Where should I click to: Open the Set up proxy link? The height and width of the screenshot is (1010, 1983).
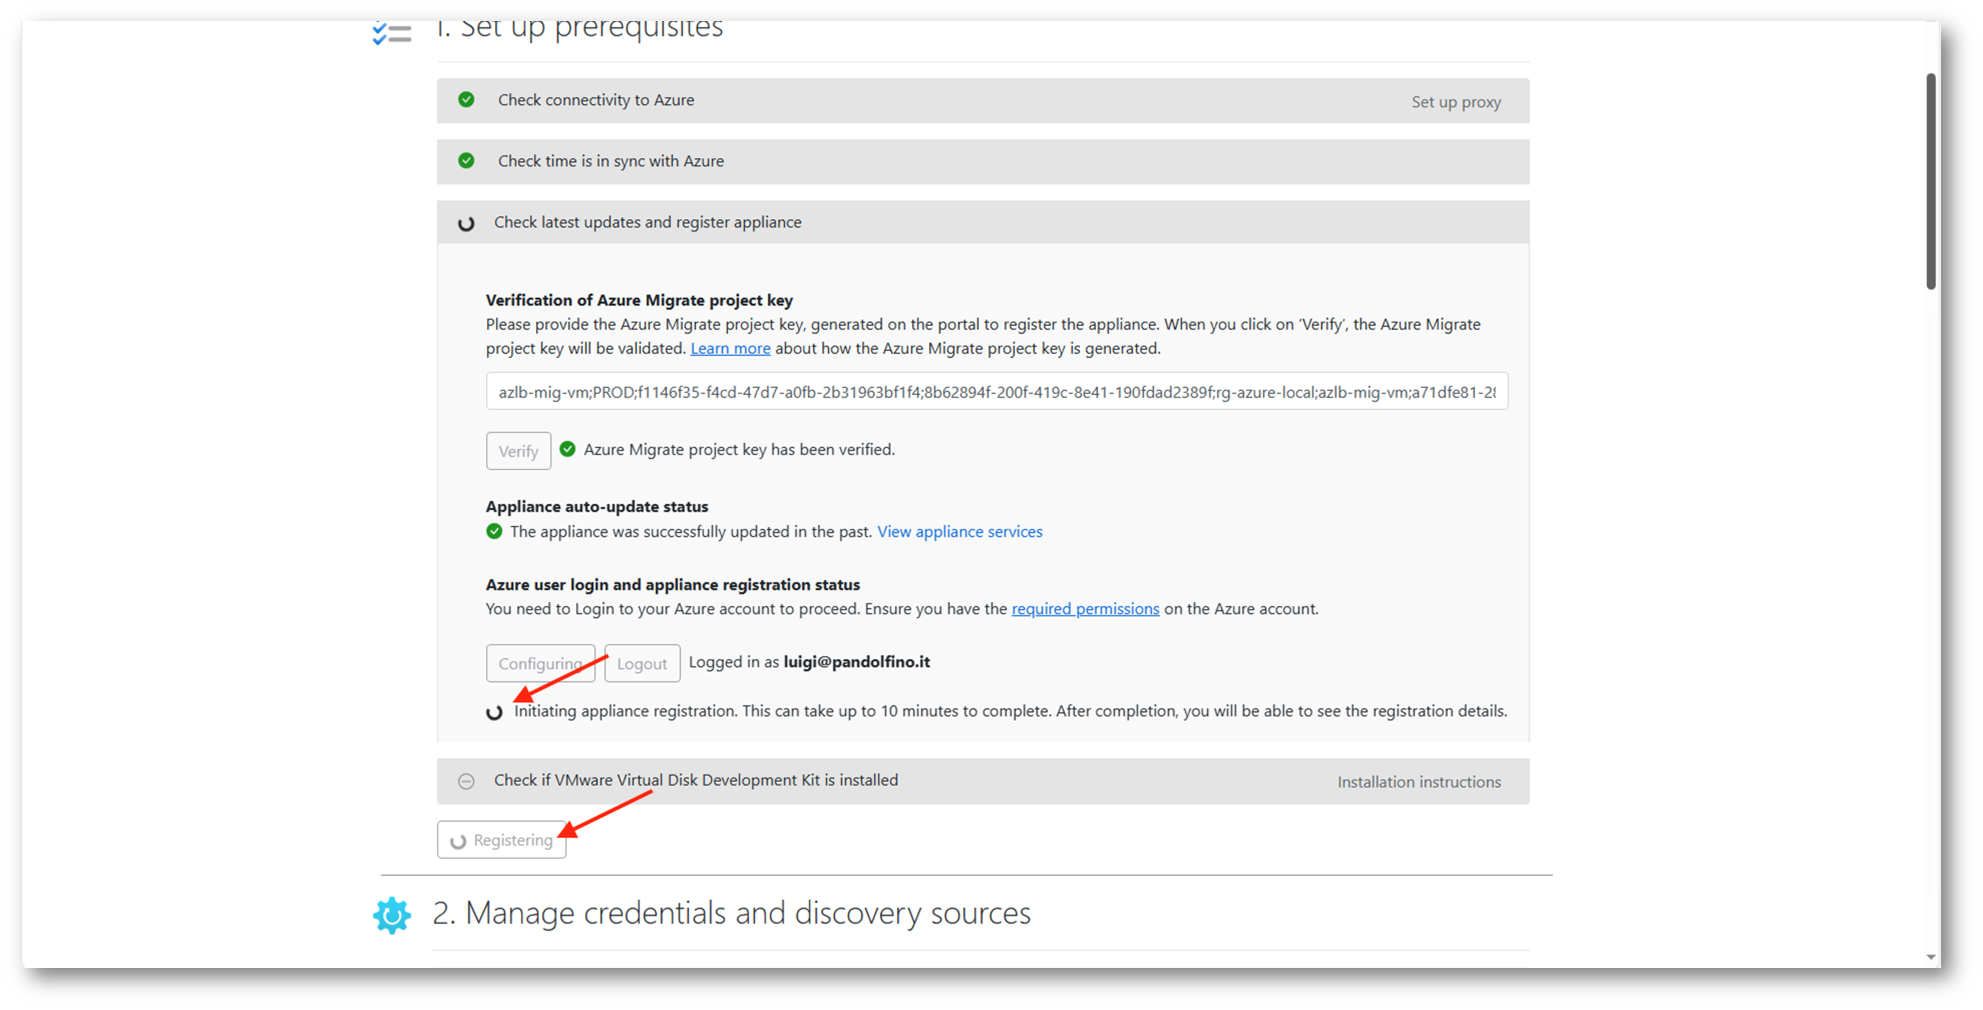(x=1455, y=102)
